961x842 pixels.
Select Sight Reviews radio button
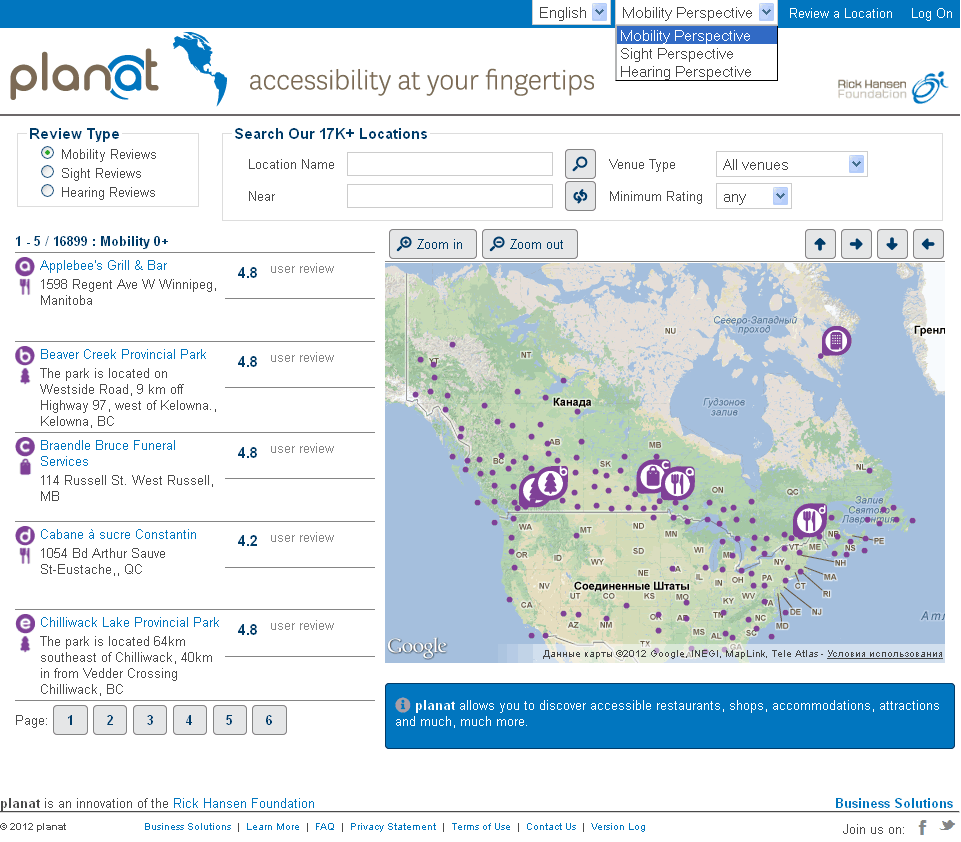(x=47, y=172)
